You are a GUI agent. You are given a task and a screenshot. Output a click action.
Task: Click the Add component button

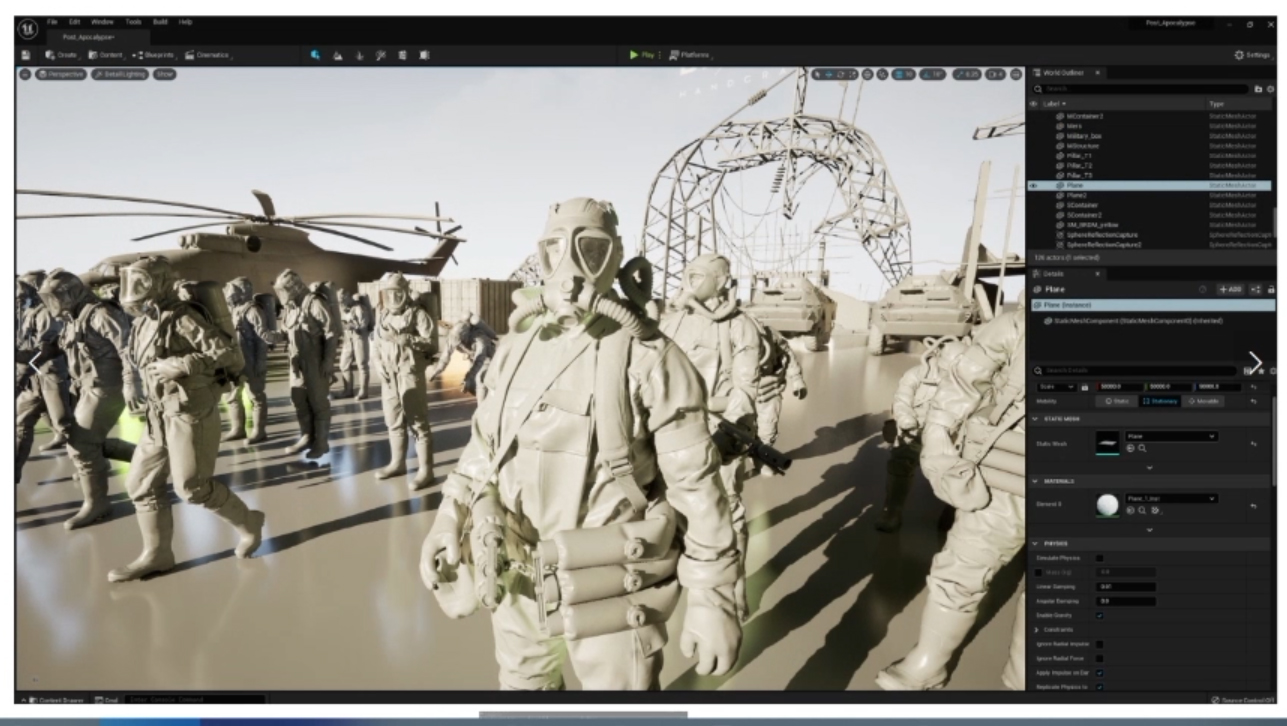[x=1232, y=289]
